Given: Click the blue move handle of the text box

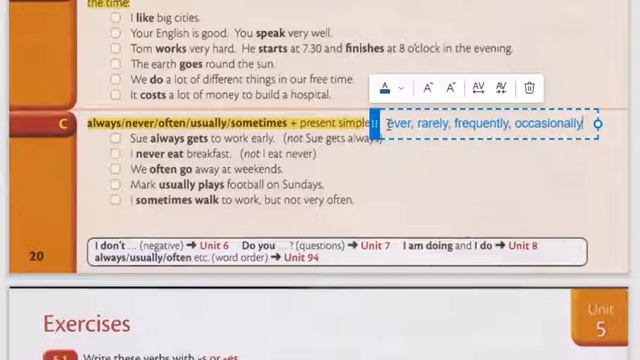Looking at the screenshot, I should 374,124.
